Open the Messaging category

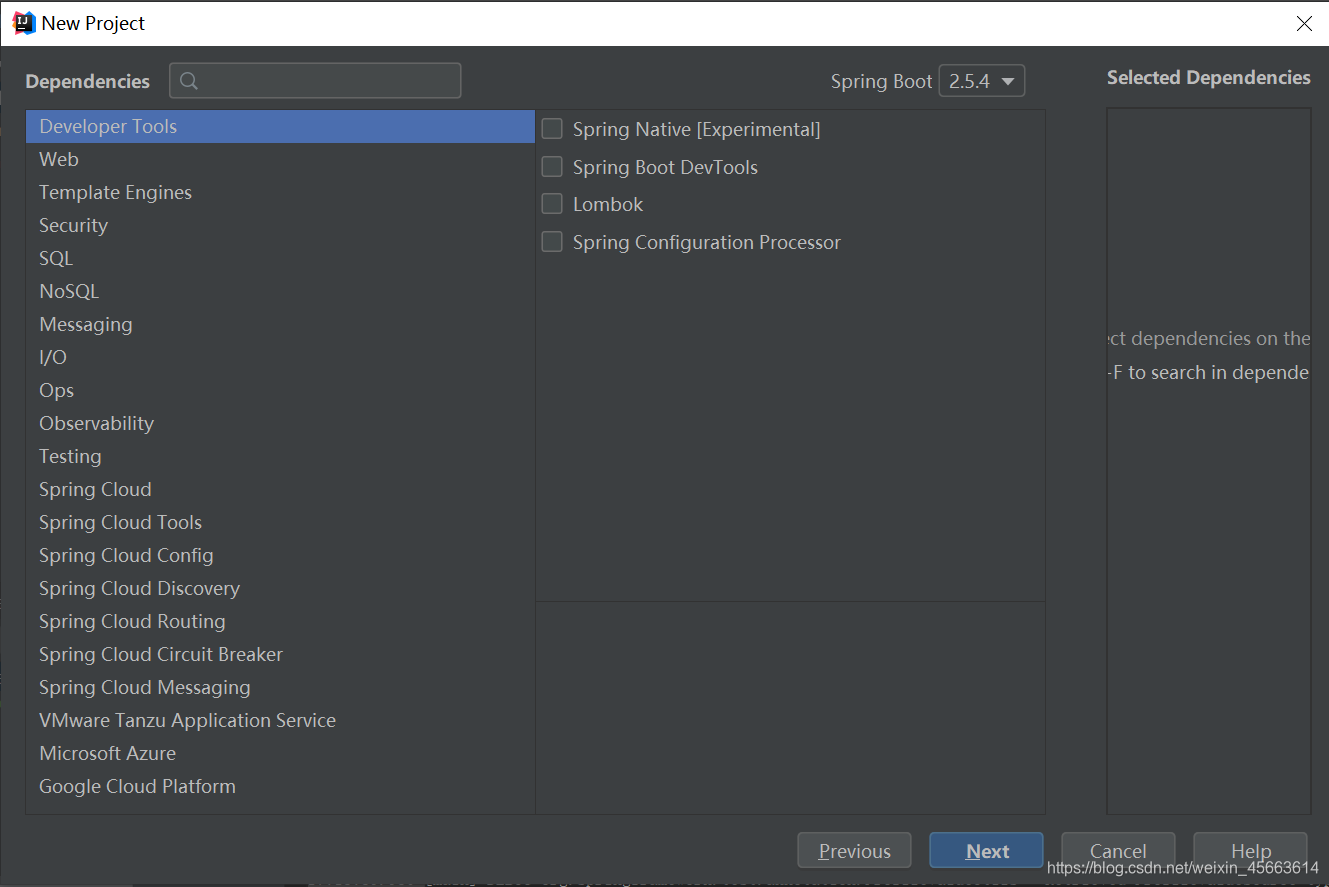(281, 324)
